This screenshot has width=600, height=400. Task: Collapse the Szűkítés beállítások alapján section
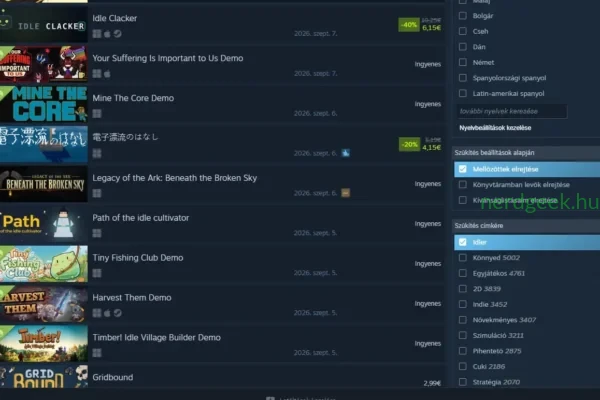tap(526, 152)
